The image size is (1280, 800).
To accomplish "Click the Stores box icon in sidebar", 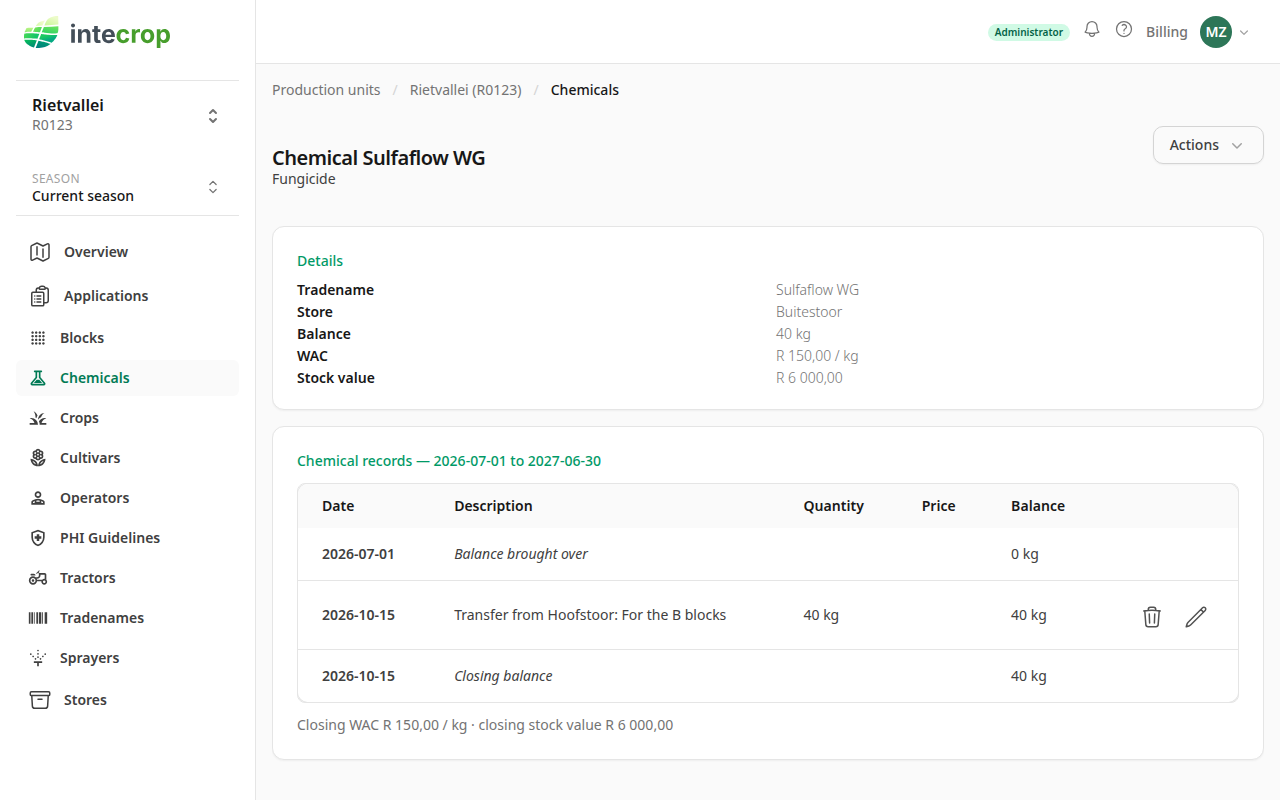I will pyautogui.click(x=40, y=700).
